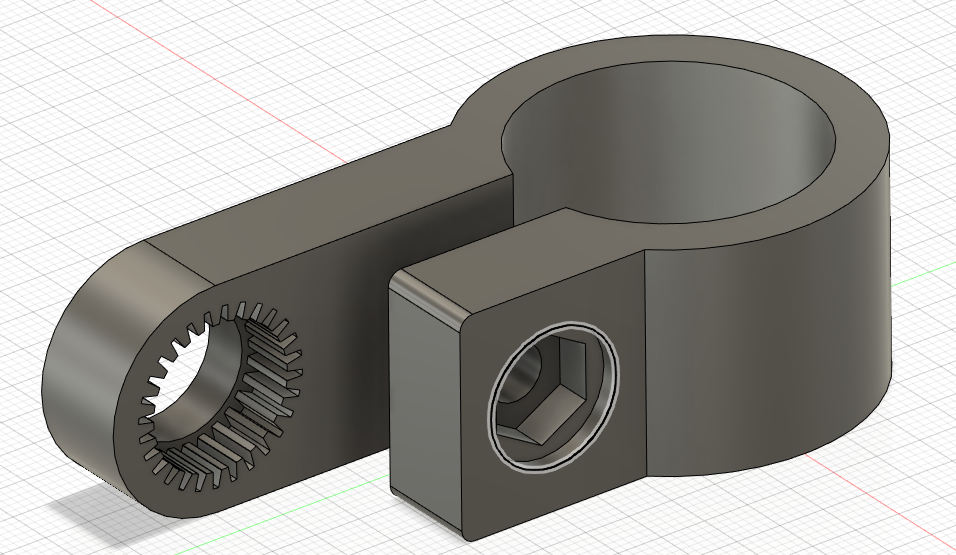The image size is (956, 555).
Task: Click the splined hole in the arm
Action: [223, 396]
